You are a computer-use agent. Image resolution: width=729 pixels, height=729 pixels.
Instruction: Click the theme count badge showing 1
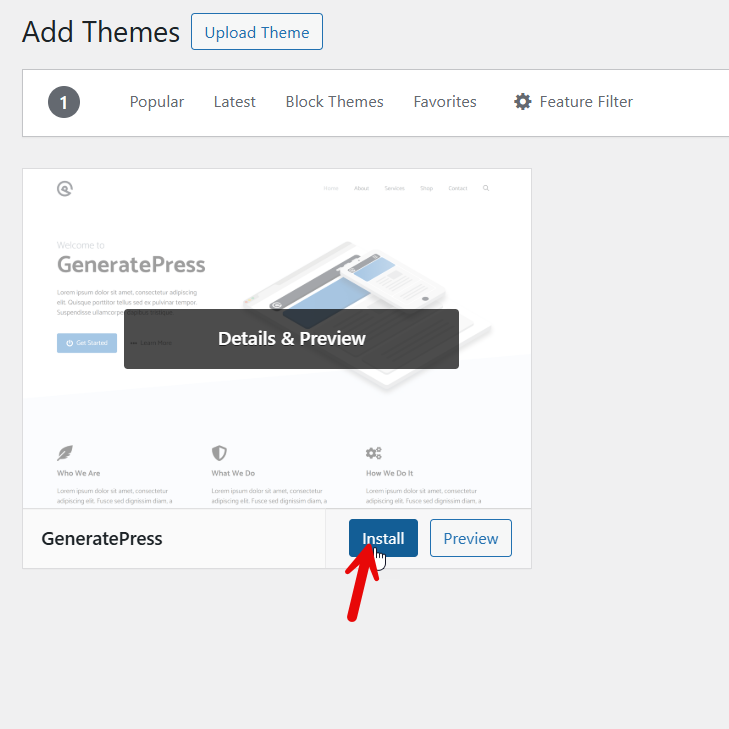click(64, 102)
